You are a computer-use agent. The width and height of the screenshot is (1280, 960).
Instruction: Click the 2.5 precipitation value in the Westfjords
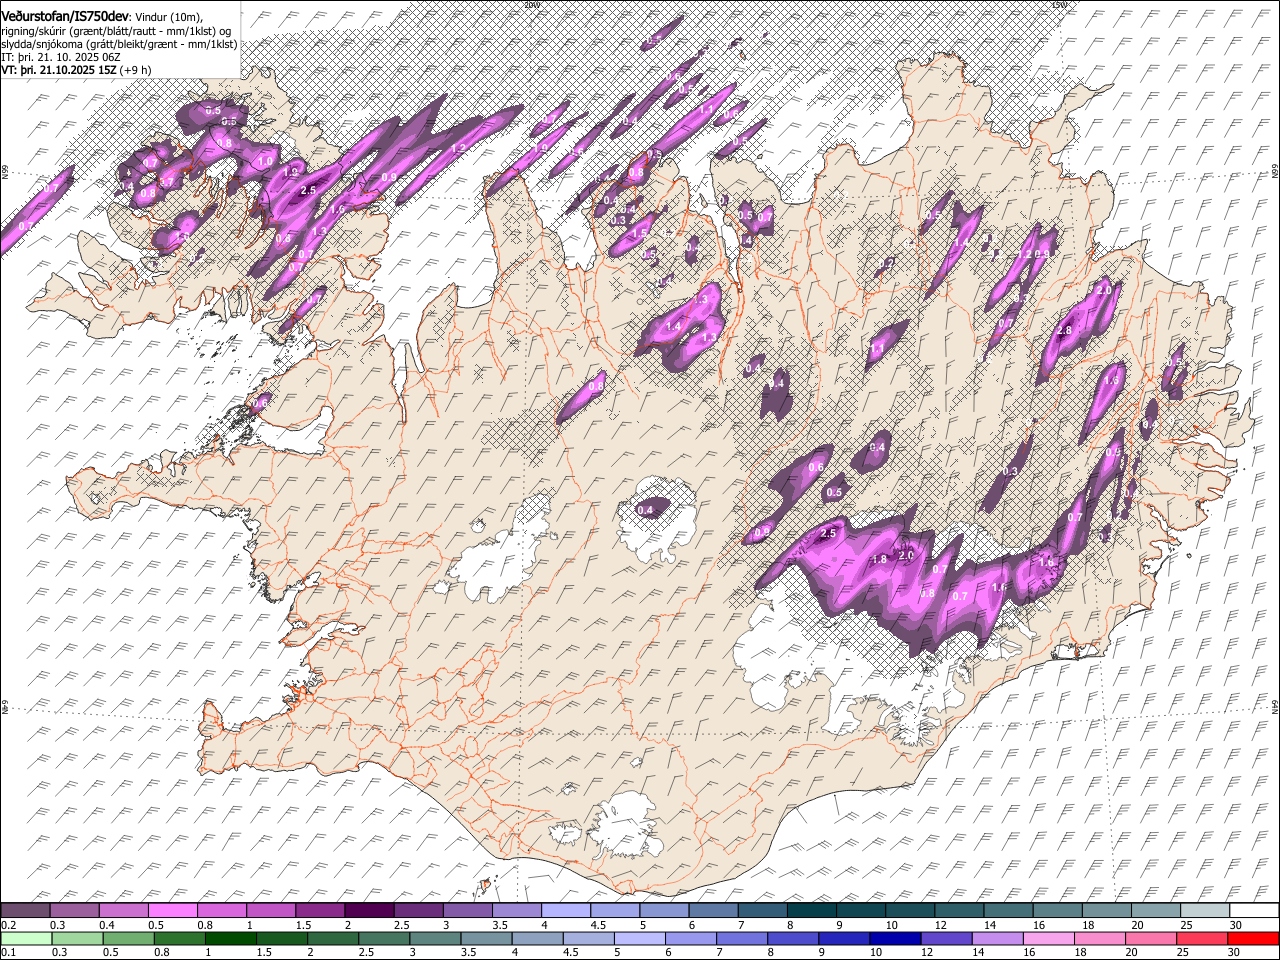click(x=308, y=189)
